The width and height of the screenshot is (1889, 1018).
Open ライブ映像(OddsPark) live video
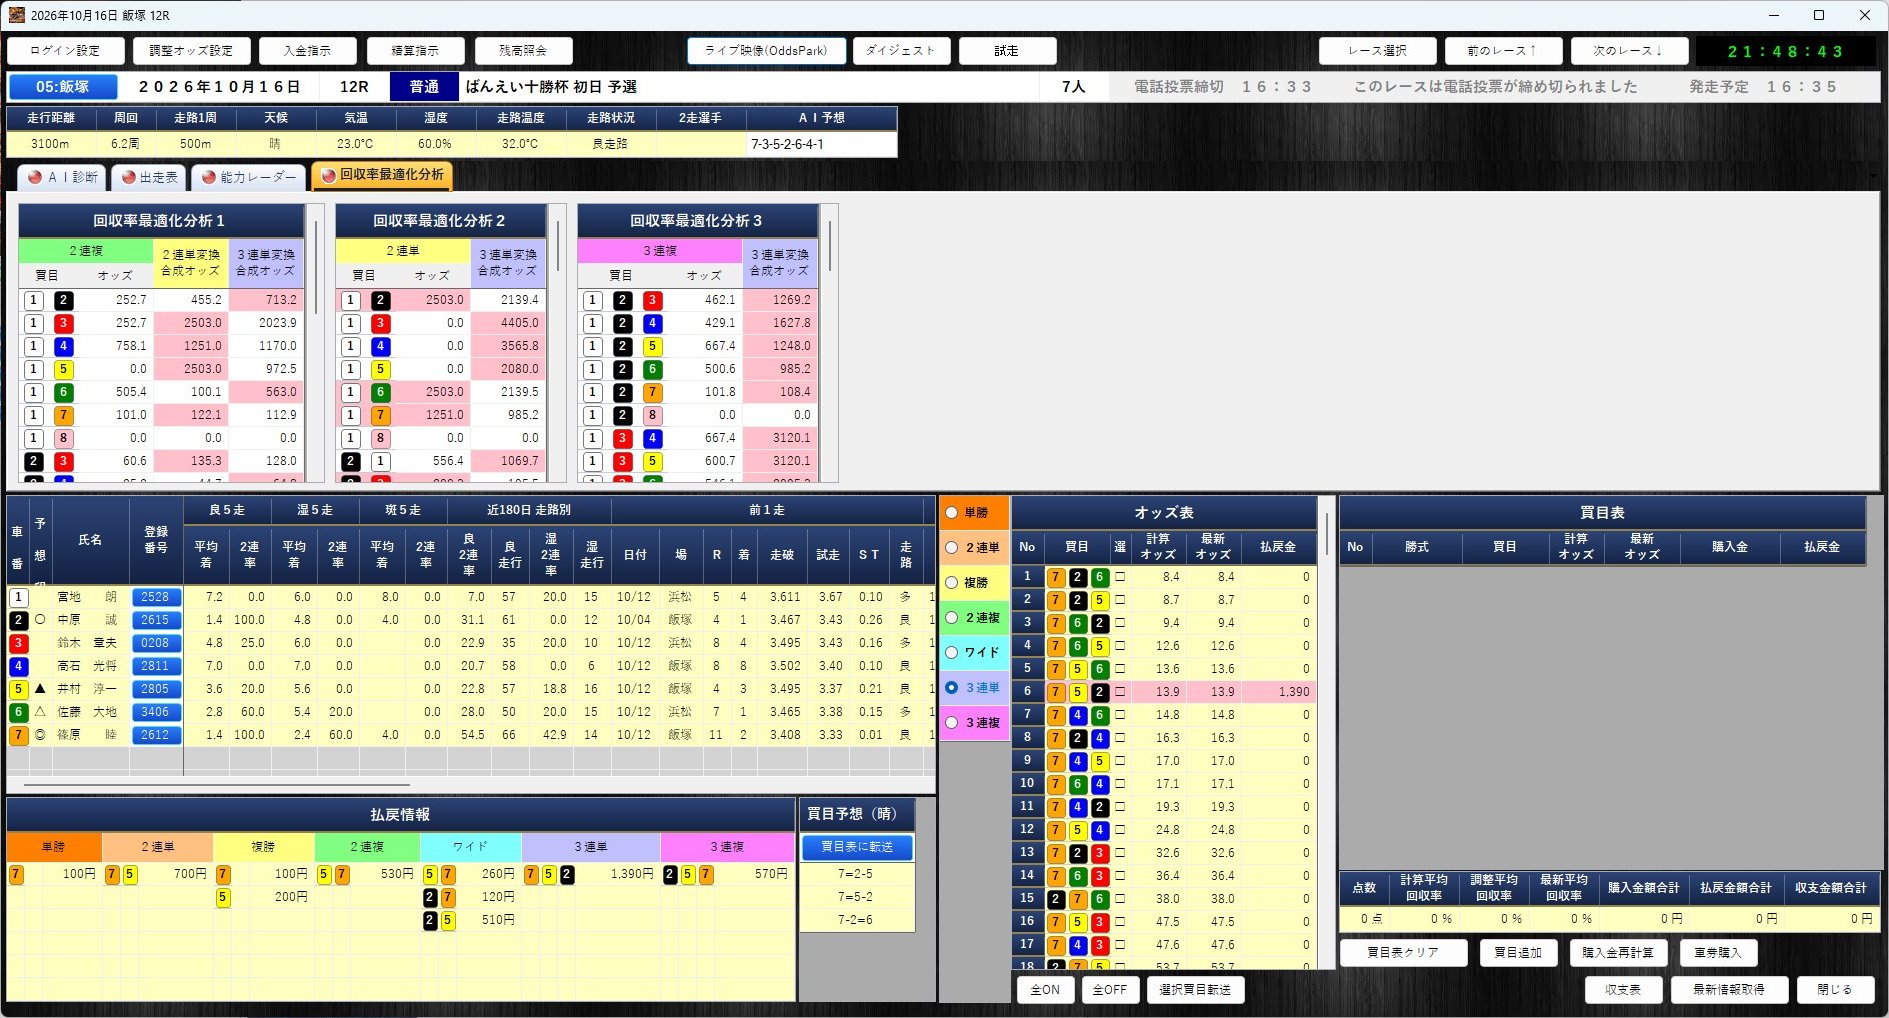pos(766,51)
